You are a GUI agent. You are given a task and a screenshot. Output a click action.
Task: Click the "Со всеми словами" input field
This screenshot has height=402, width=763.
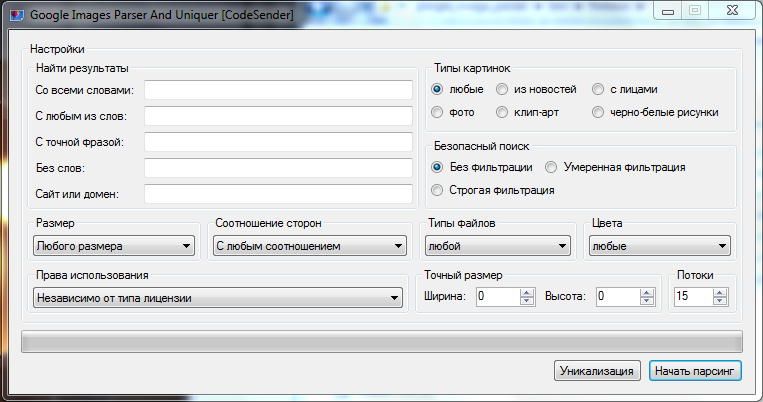click(x=278, y=90)
